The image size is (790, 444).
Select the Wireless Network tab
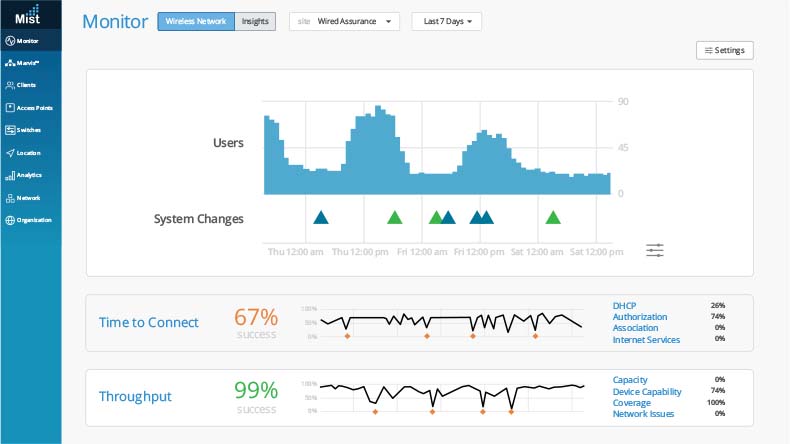pos(196,21)
